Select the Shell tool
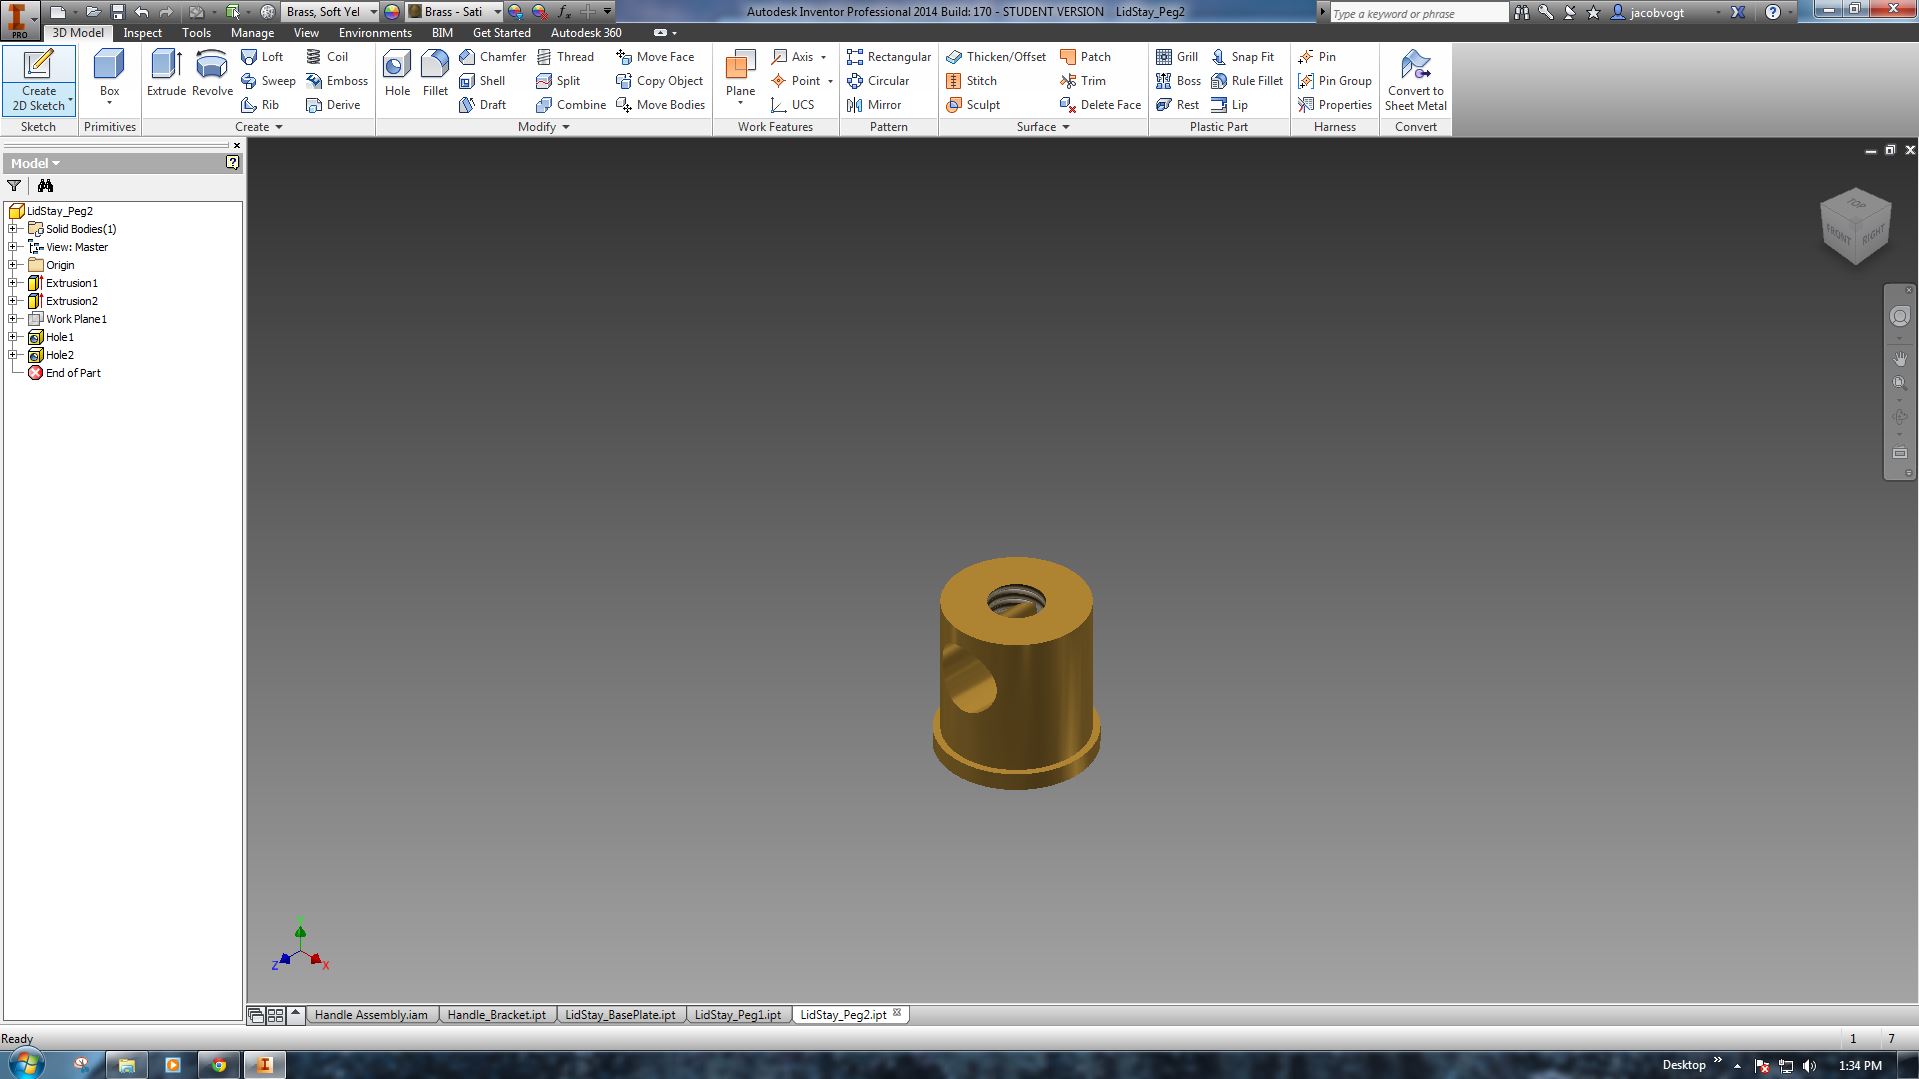1919x1079 pixels. coord(482,81)
